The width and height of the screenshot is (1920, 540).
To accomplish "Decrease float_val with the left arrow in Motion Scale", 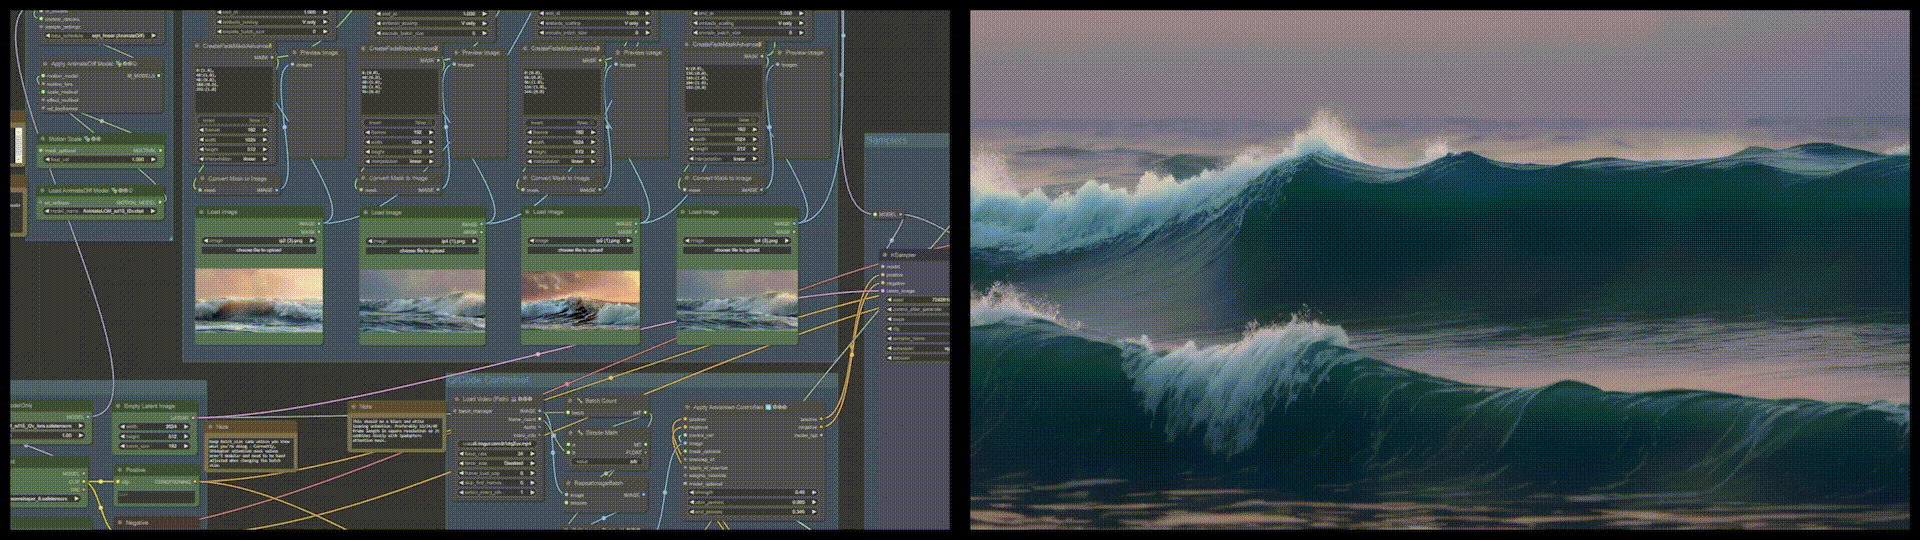I will [48, 159].
